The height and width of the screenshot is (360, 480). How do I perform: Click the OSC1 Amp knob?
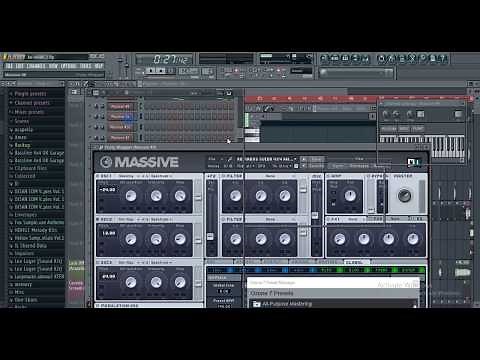click(x=180, y=196)
